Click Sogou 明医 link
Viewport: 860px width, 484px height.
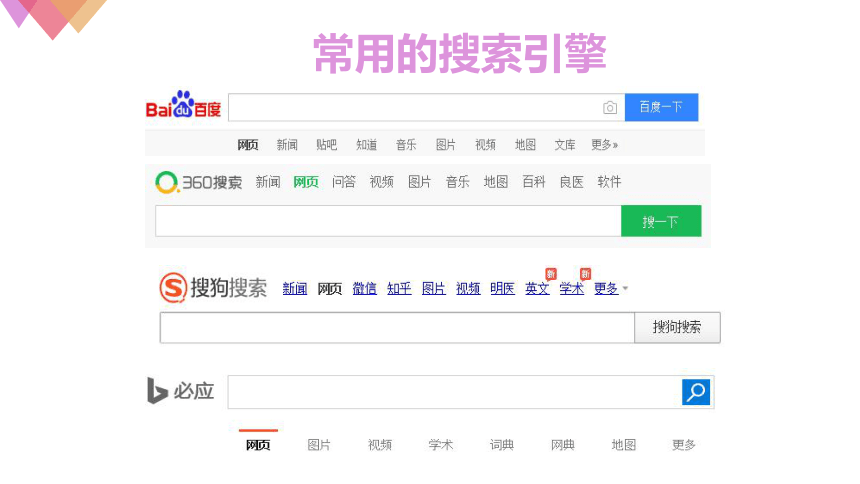502,289
